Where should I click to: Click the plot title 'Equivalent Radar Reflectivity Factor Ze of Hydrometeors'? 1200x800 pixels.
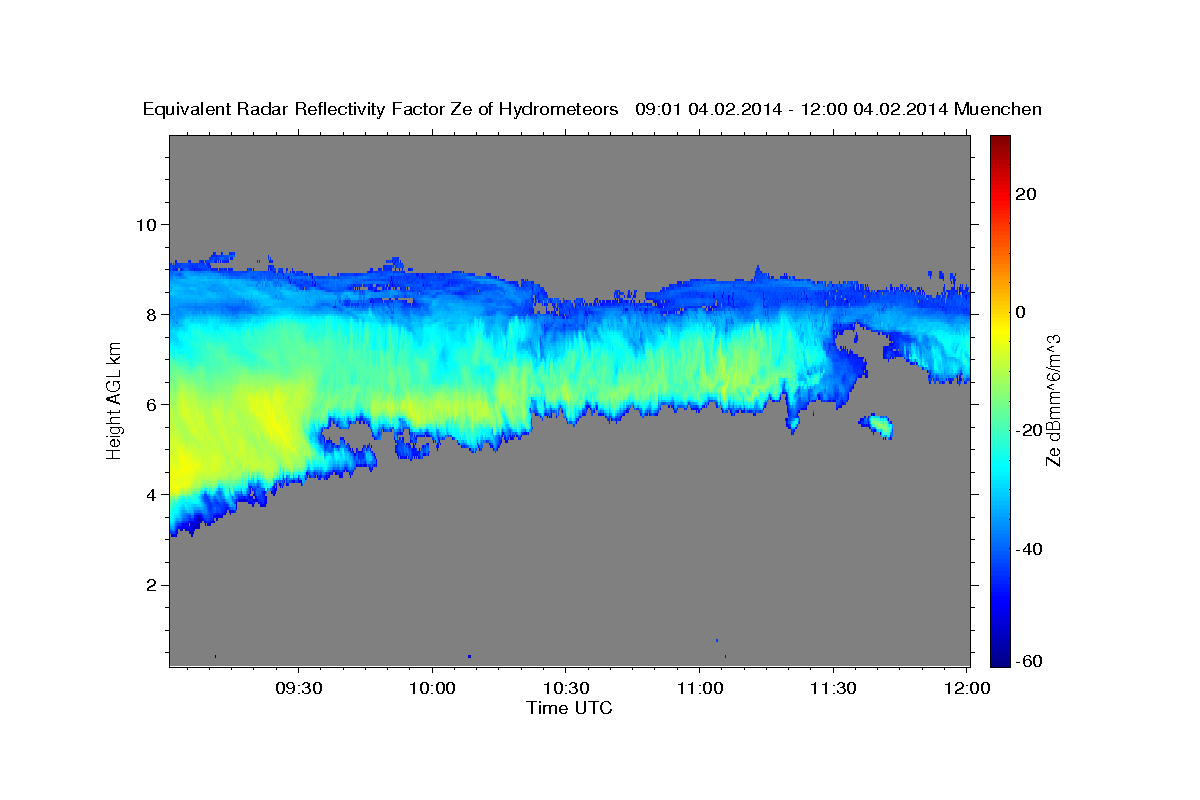click(381, 109)
